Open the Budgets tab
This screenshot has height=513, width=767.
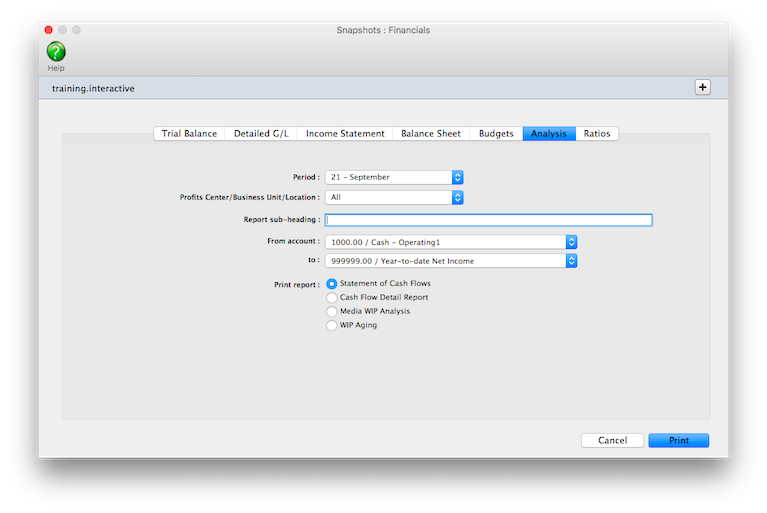pyautogui.click(x=496, y=134)
